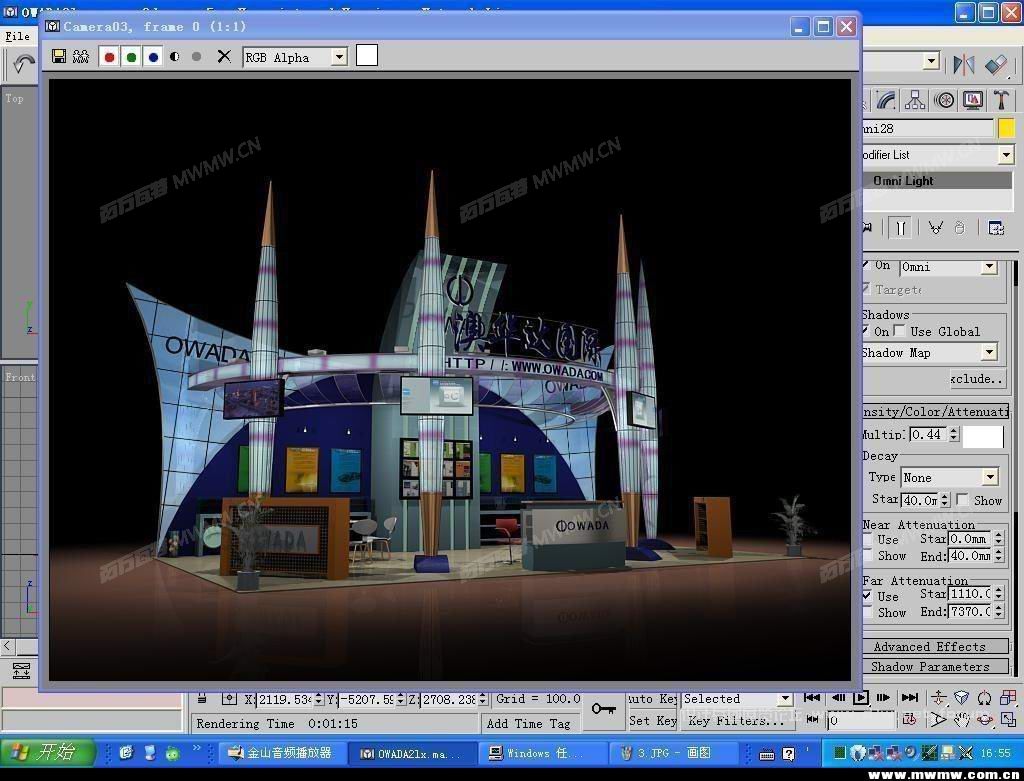This screenshot has width=1024, height=781.
Task: Click the Exclude button
Action: coord(977,379)
